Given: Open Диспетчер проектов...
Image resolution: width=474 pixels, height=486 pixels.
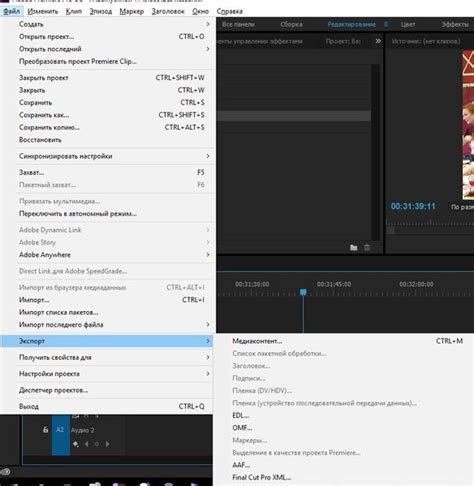Looking at the screenshot, I should tap(107, 390).
